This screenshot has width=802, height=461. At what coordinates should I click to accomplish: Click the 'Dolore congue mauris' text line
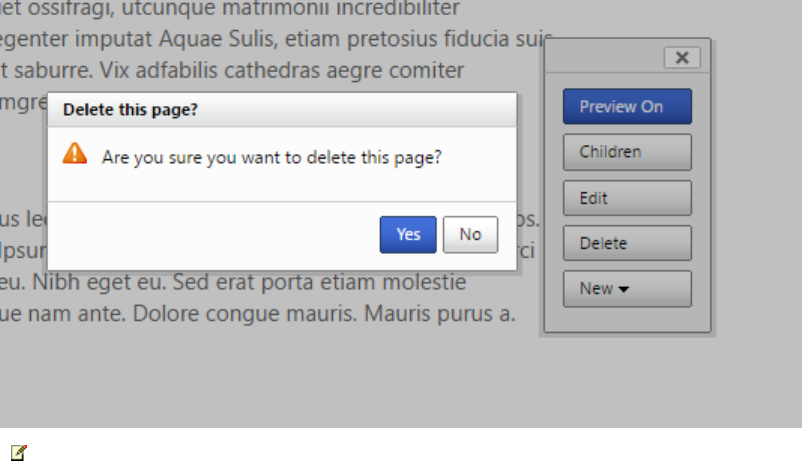[x=260, y=314]
